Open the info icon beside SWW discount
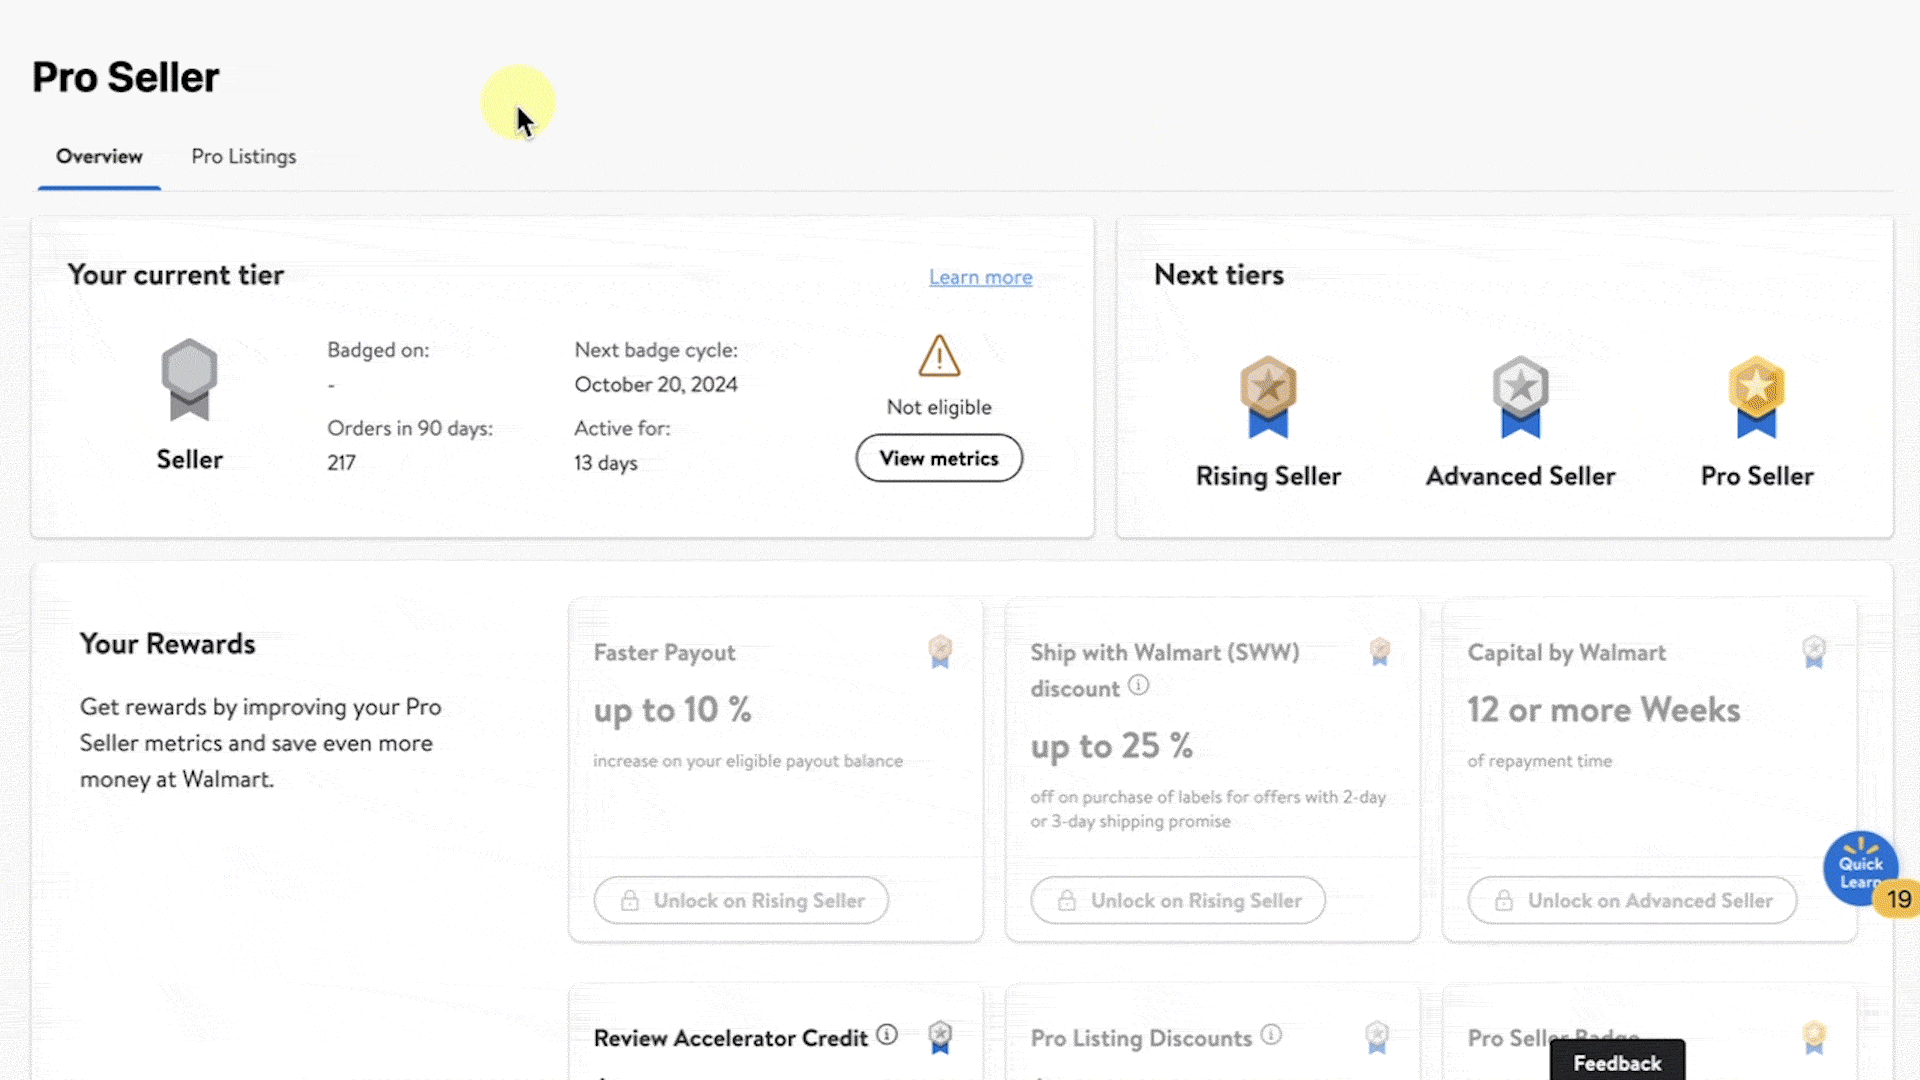 (x=1138, y=686)
